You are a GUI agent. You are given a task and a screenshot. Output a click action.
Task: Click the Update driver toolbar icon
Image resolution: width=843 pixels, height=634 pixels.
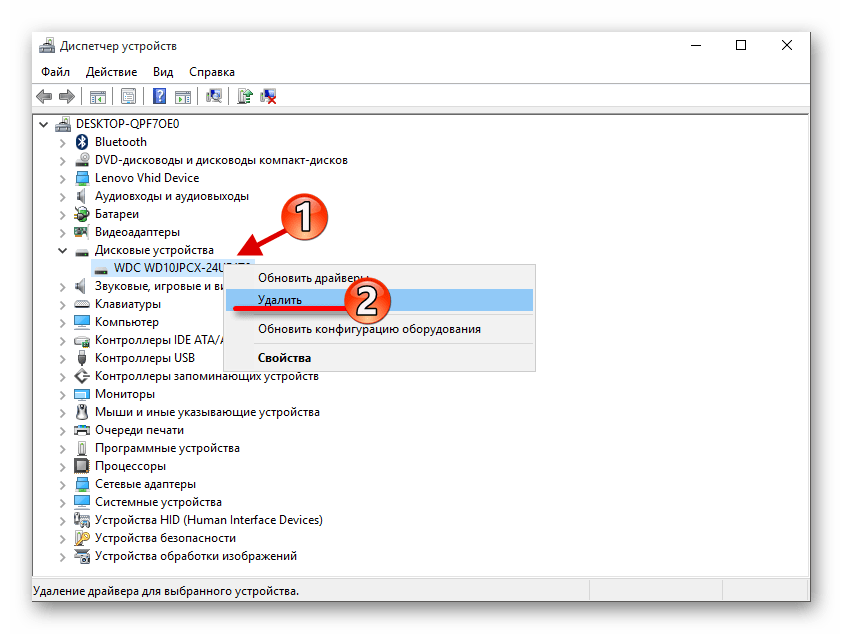click(245, 96)
